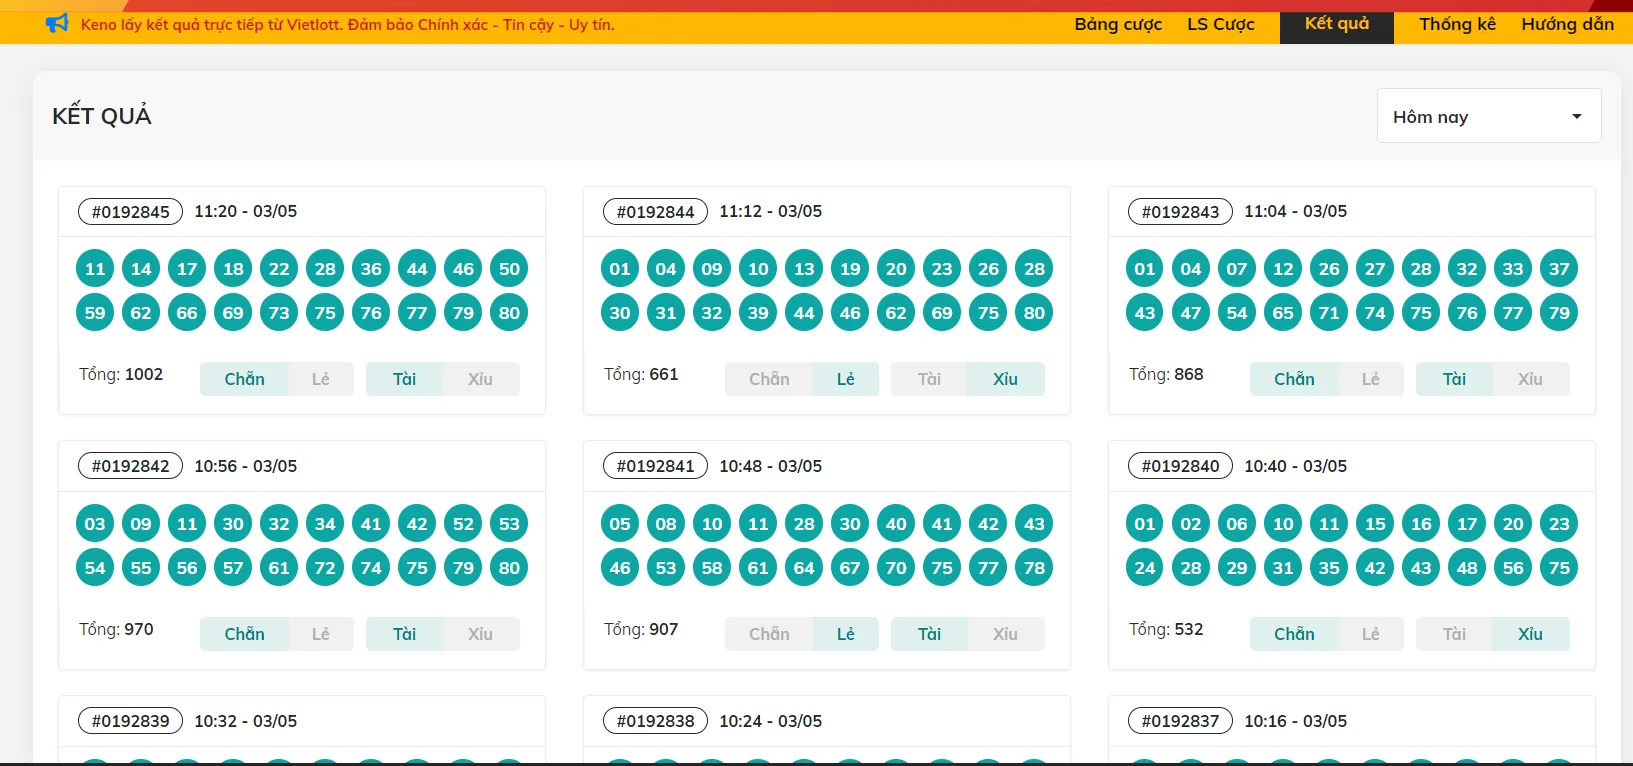Click the megaphone announcement icon

[57, 23]
